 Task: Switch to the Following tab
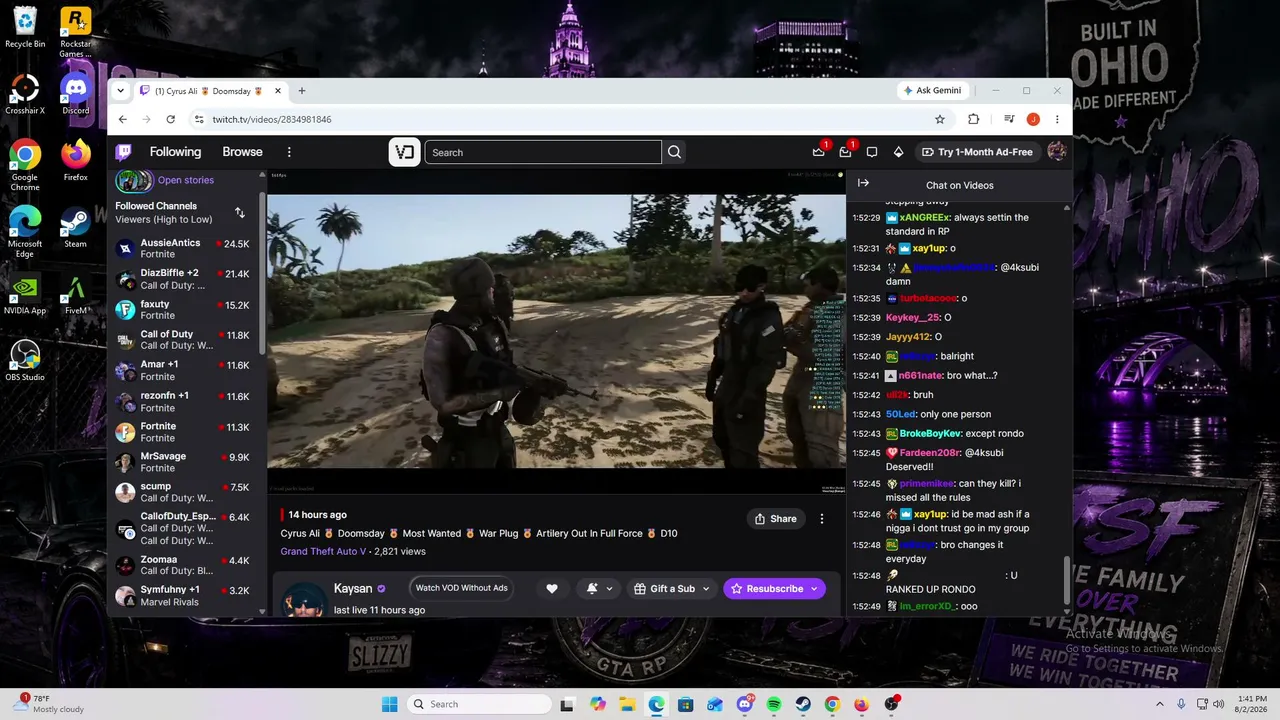[175, 152]
